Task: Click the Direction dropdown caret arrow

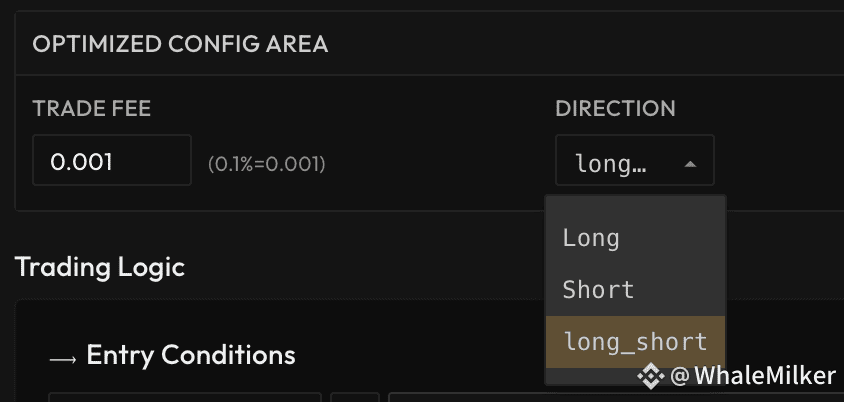Action: (690, 163)
